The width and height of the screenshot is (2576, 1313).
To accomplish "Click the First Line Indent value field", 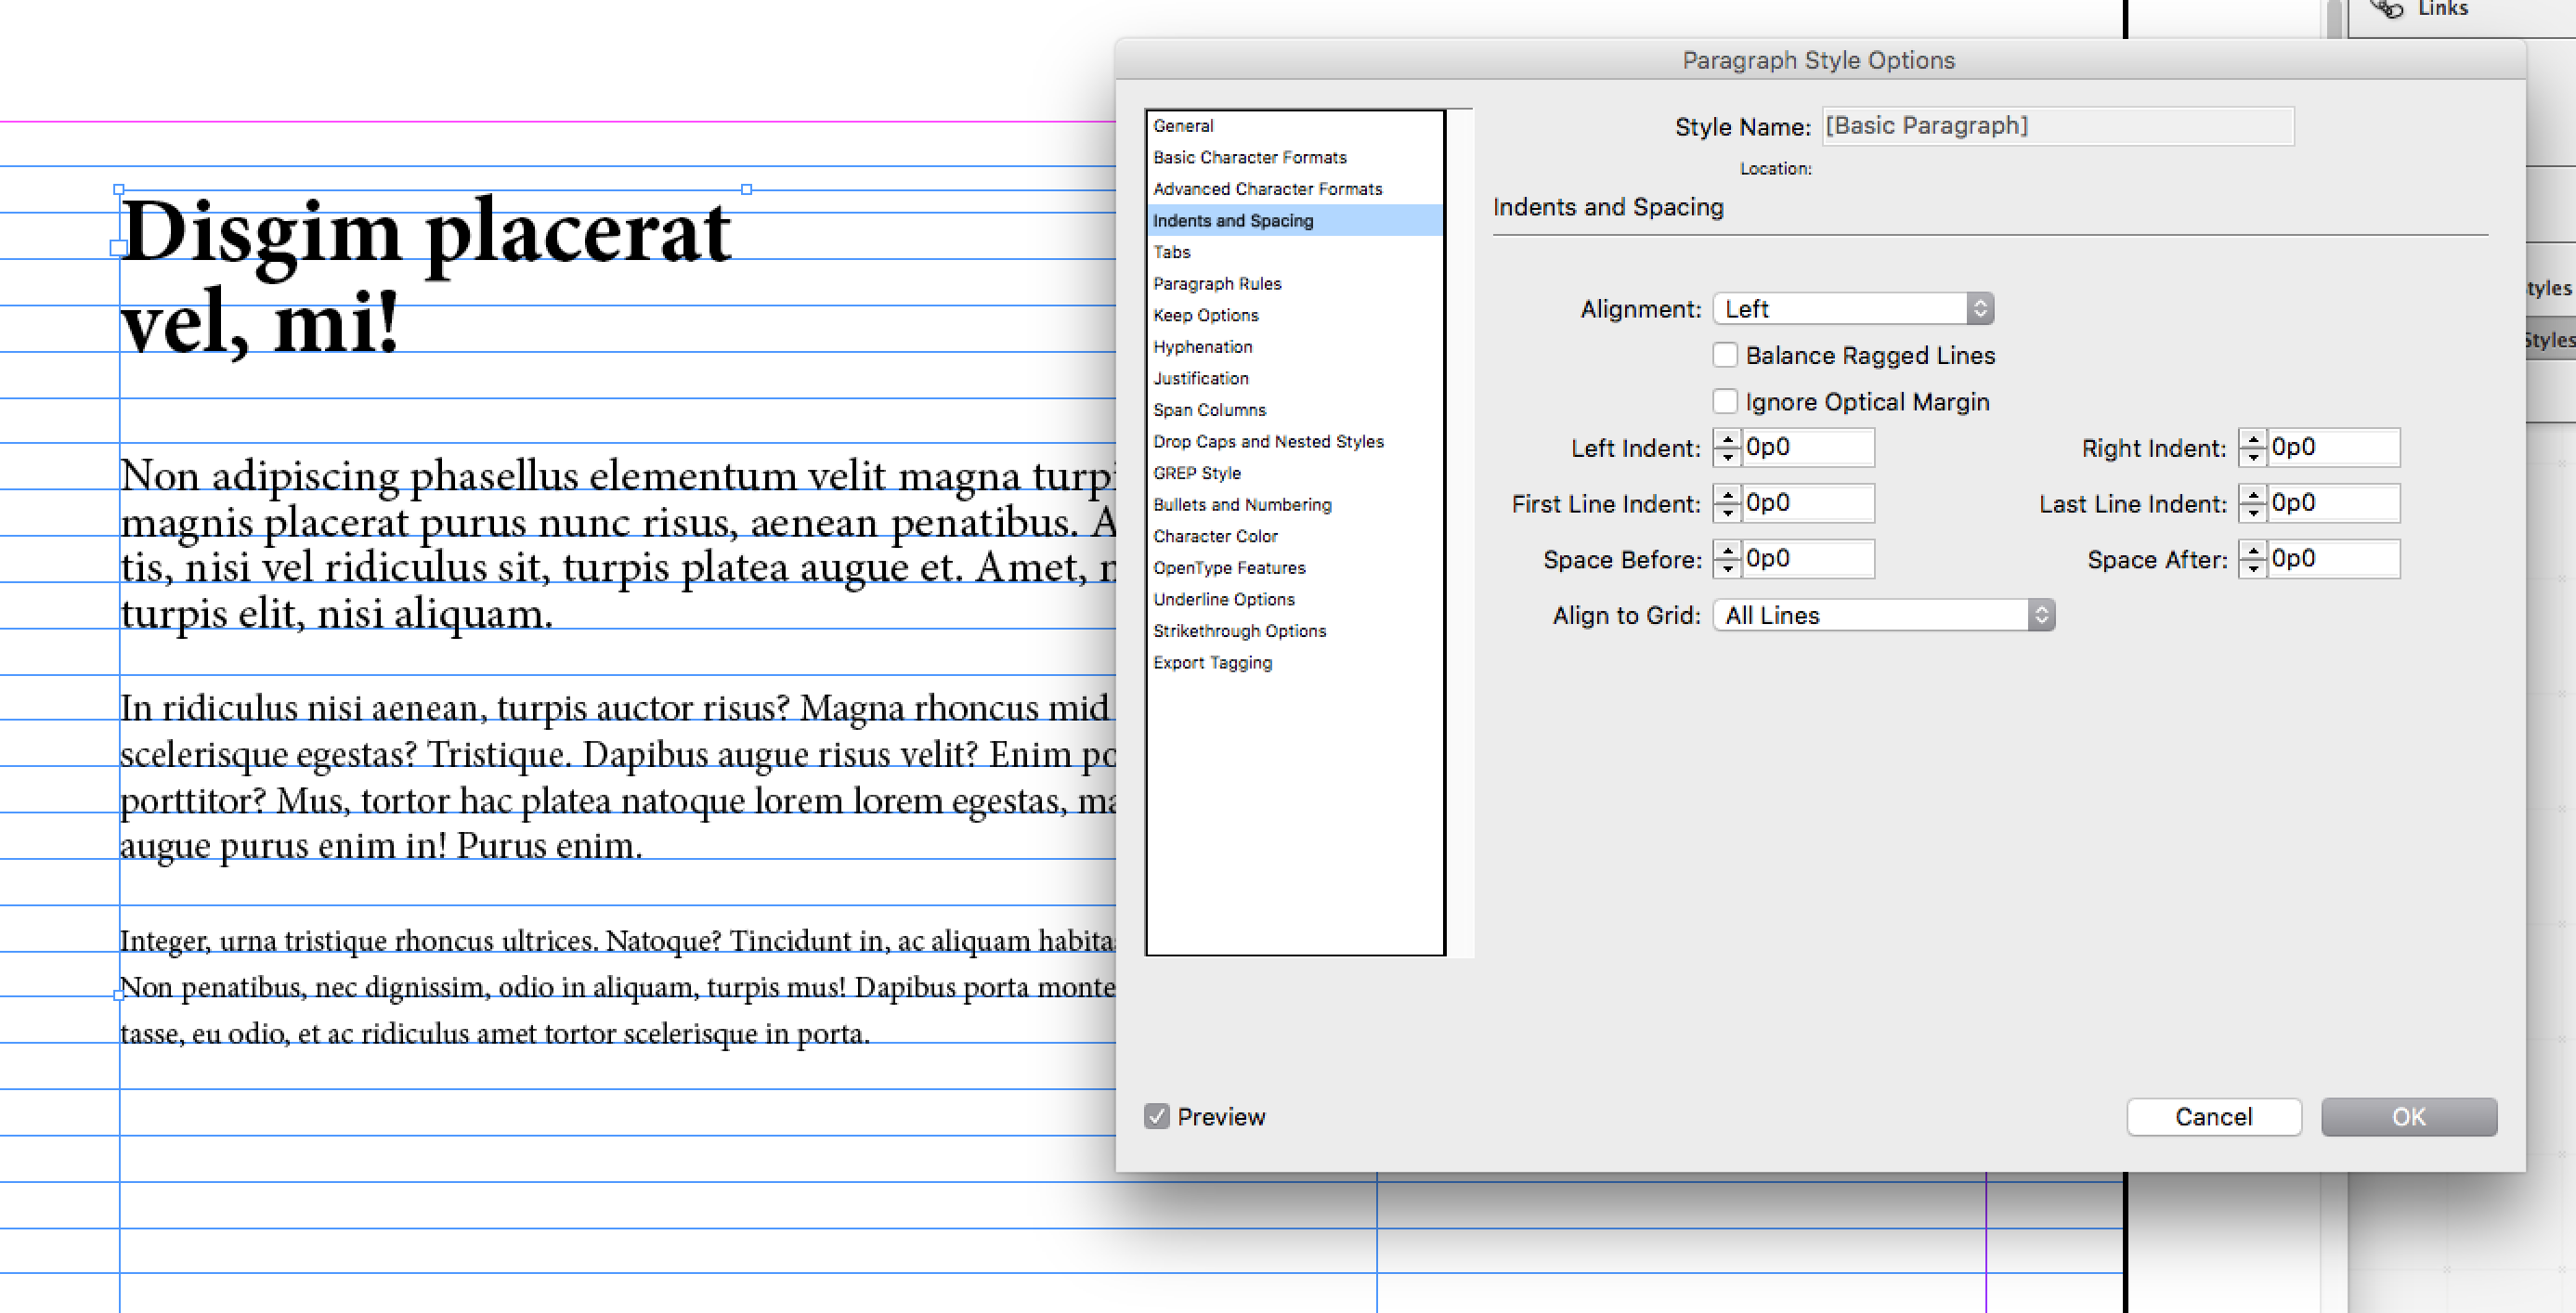I will click(1807, 503).
